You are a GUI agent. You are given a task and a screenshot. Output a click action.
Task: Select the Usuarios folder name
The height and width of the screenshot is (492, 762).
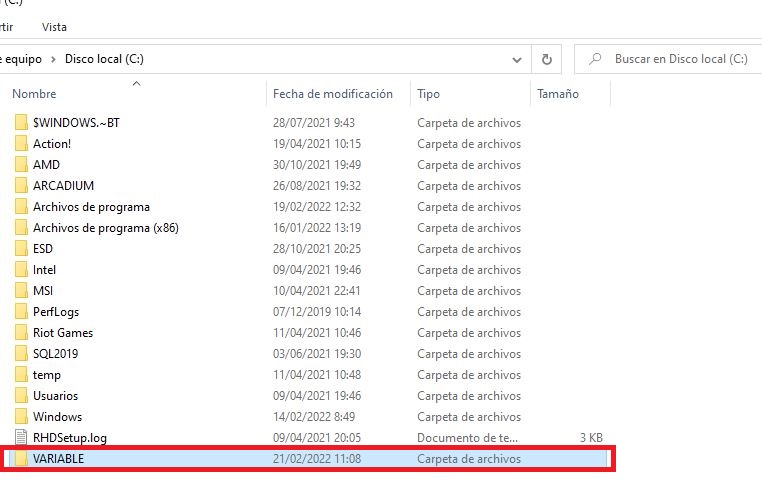pyautogui.click(x=55, y=395)
